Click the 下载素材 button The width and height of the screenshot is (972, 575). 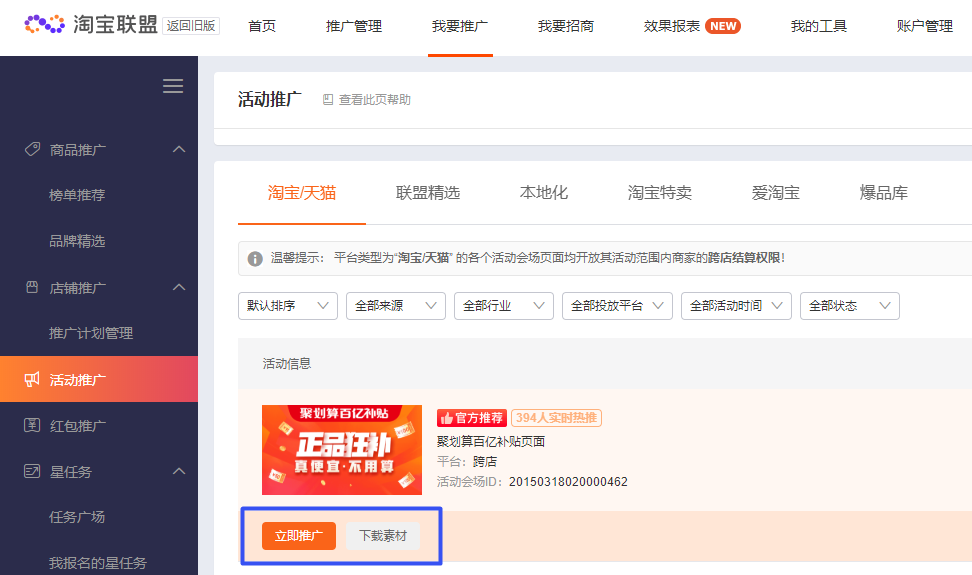pyautogui.click(x=383, y=536)
